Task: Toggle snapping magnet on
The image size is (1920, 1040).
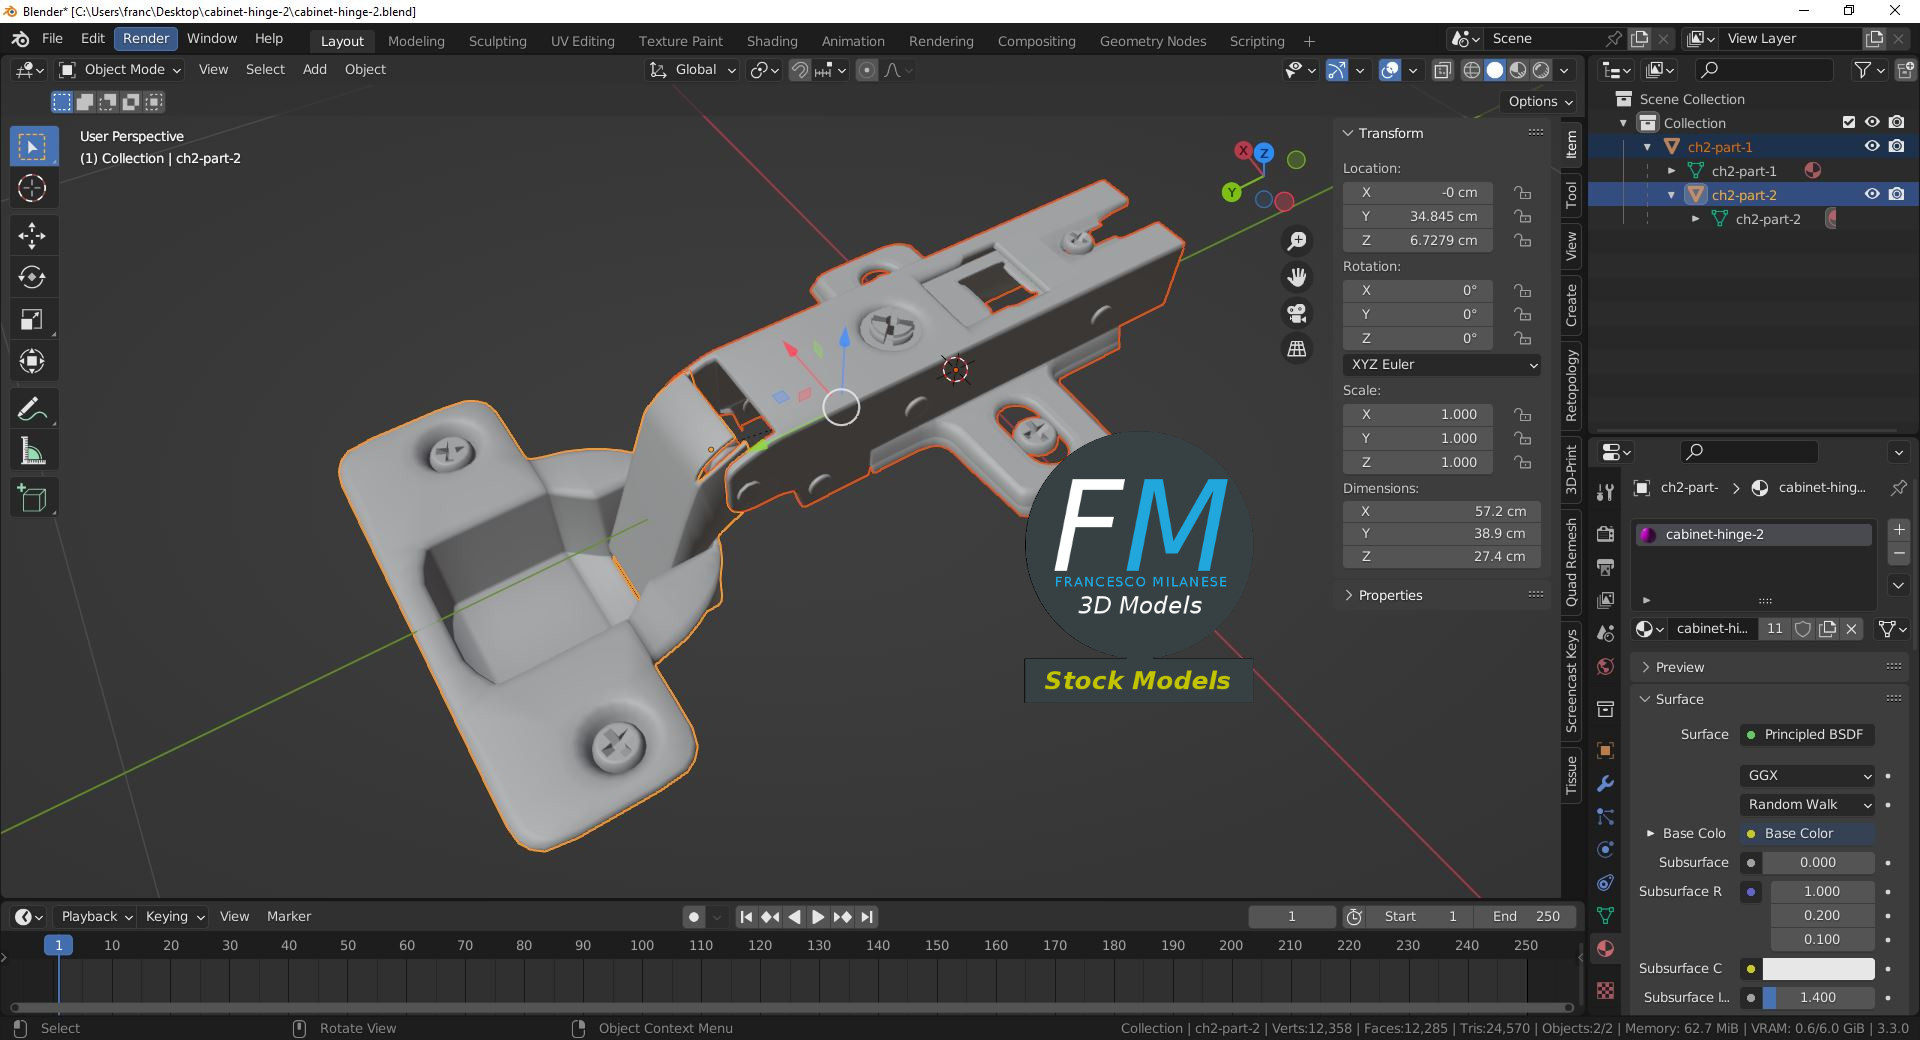Action: pos(799,70)
